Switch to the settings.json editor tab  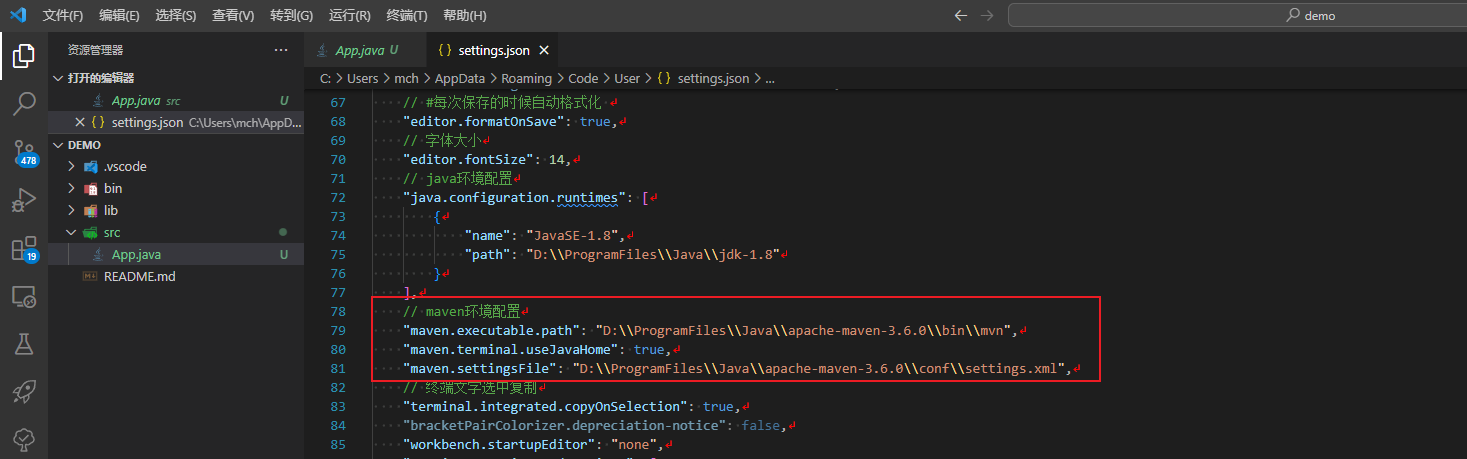click(491, 50)
